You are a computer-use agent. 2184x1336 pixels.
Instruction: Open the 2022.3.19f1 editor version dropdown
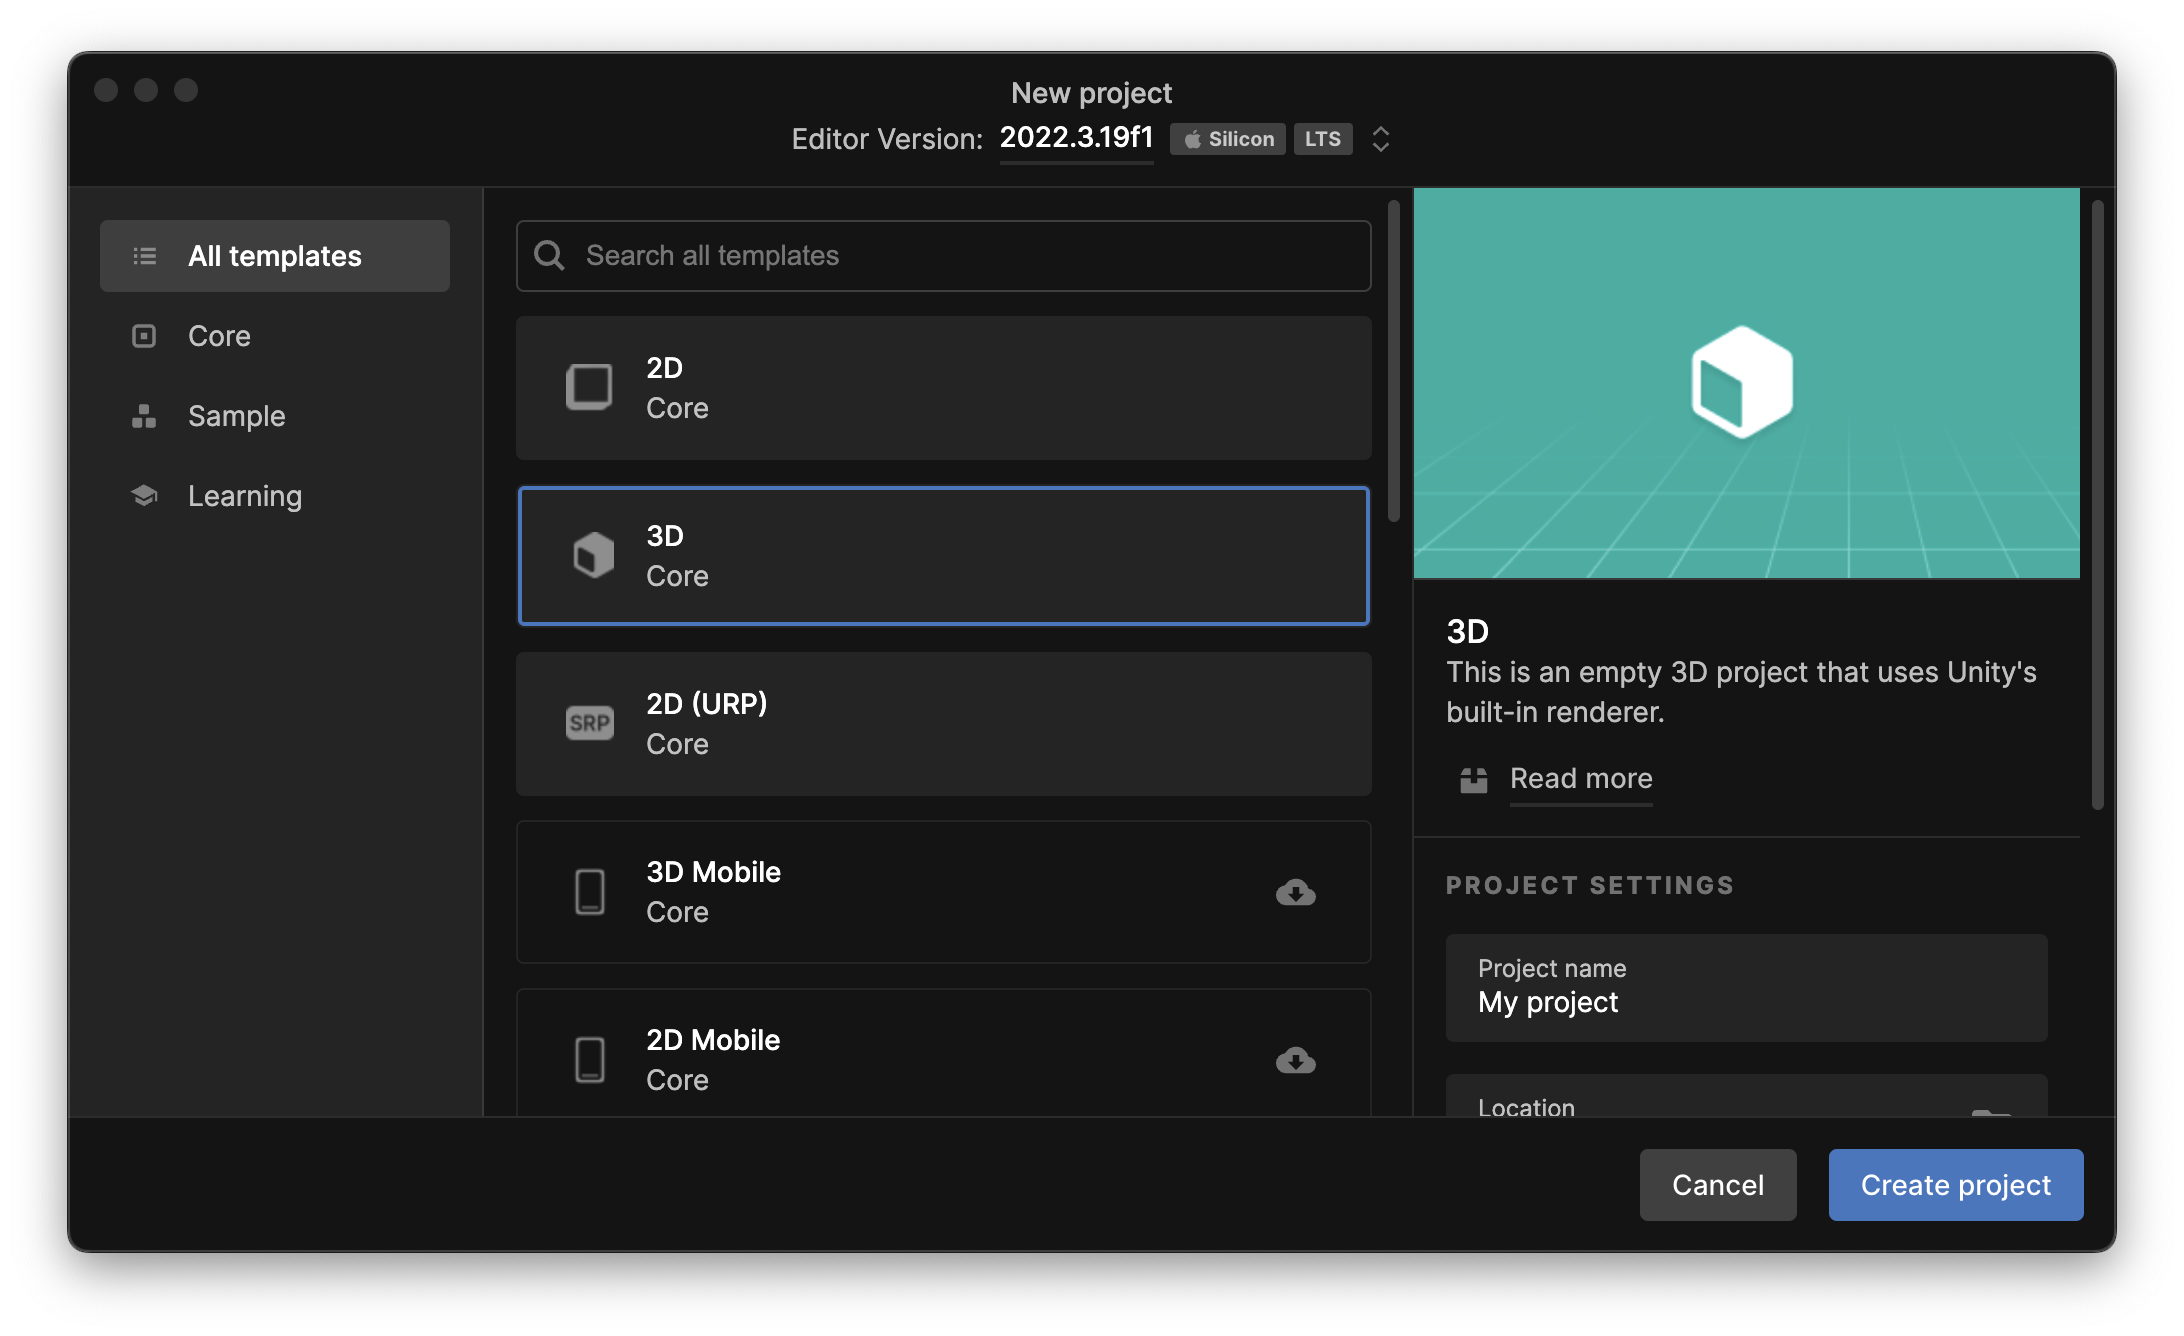[x=1076, y=138]
